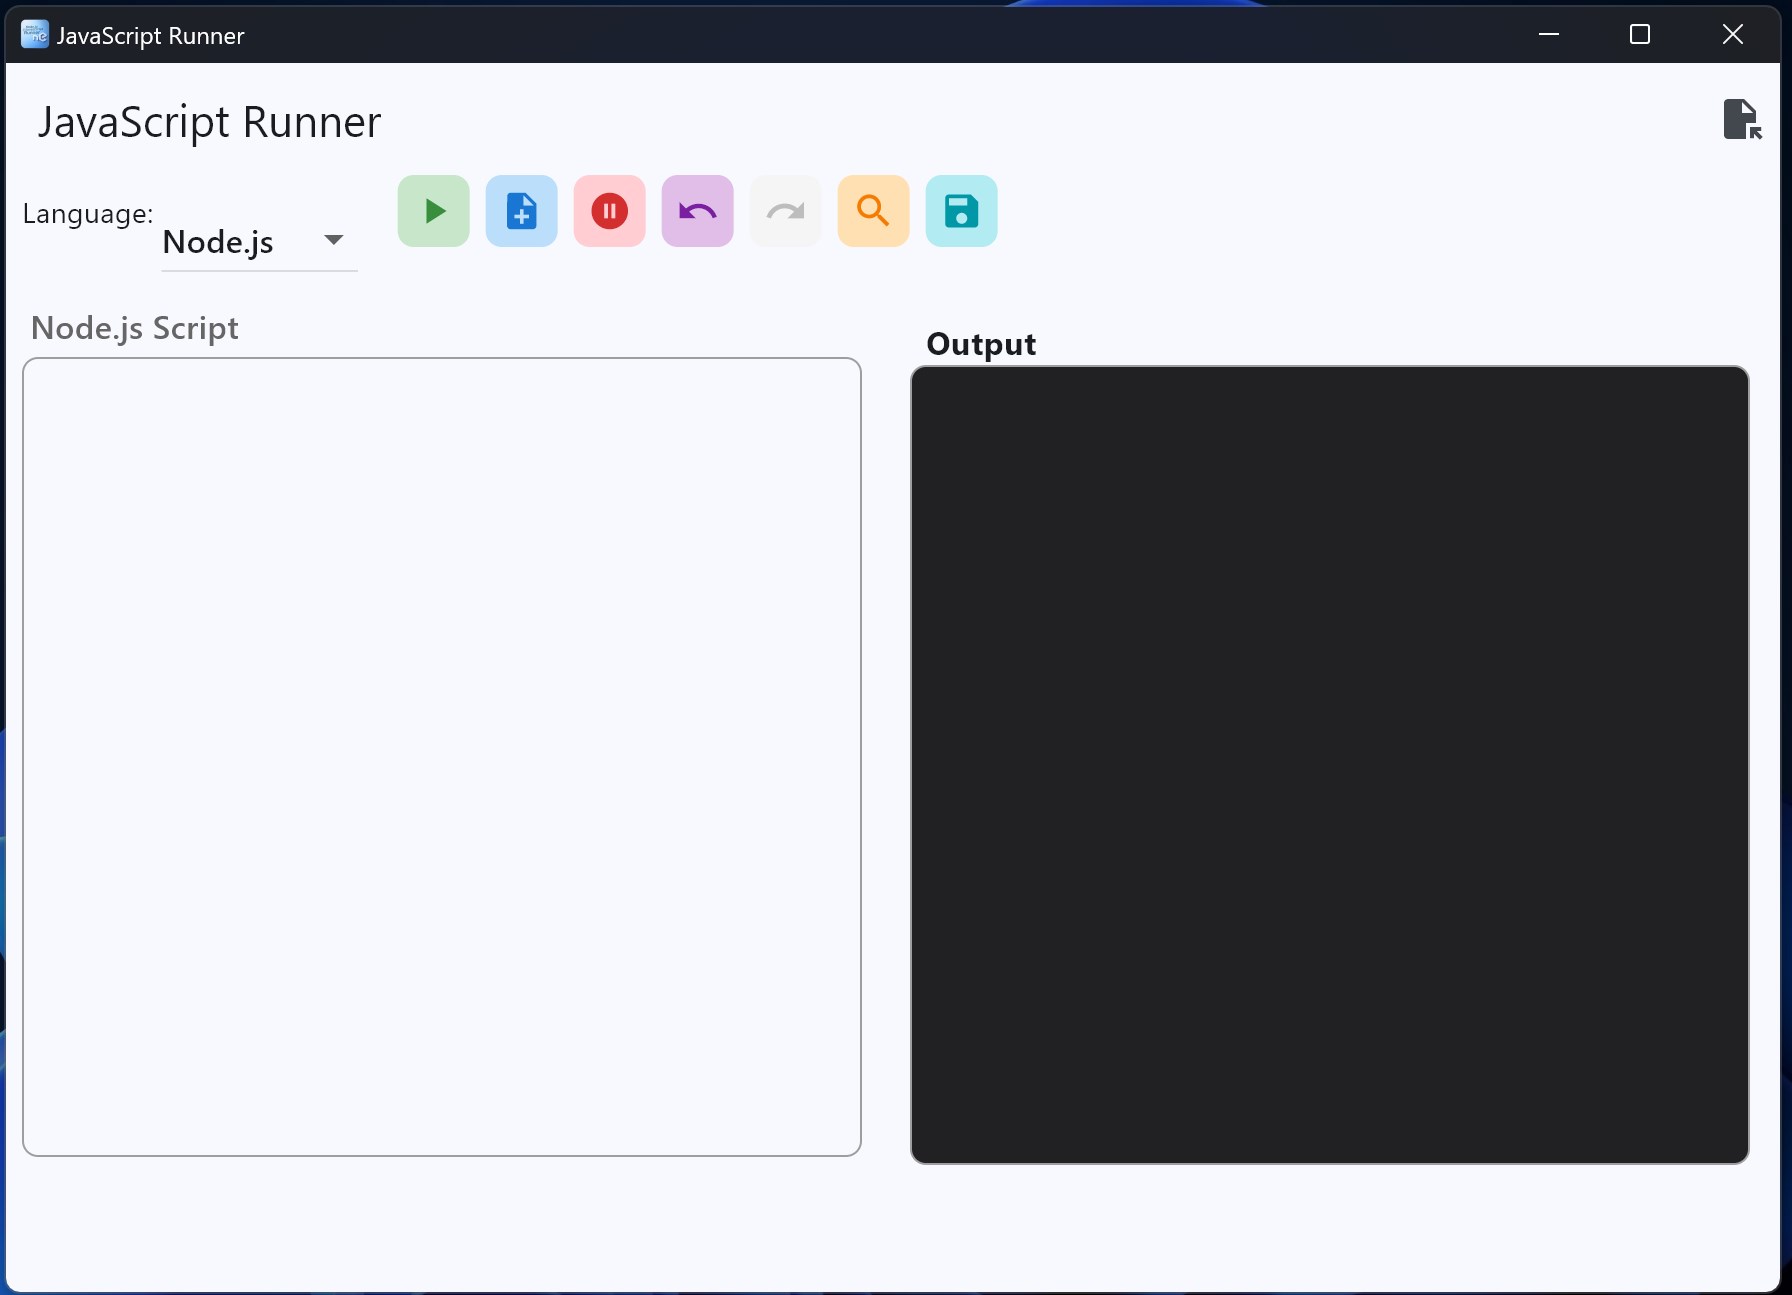Click the teal Save toolbar button
This screenshot has width=1792, height=1295.
pos(961,211)
